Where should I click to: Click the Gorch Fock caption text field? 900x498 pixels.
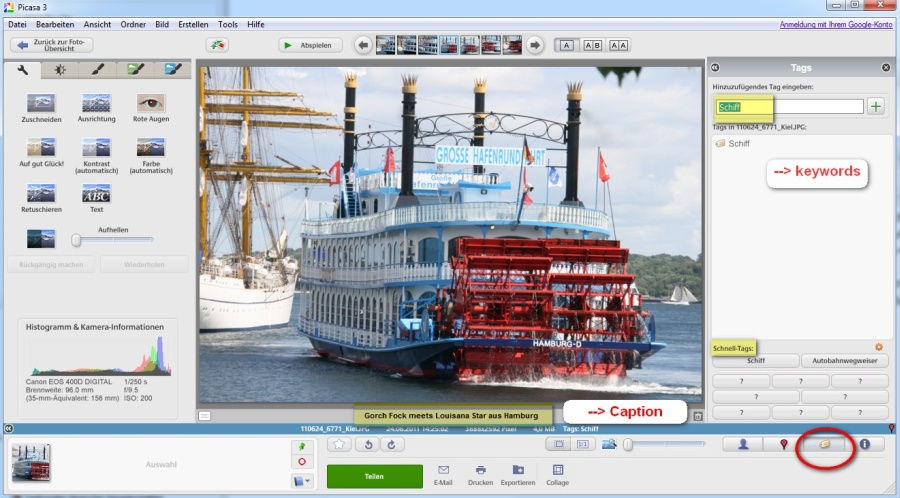[x=451, y=415]
